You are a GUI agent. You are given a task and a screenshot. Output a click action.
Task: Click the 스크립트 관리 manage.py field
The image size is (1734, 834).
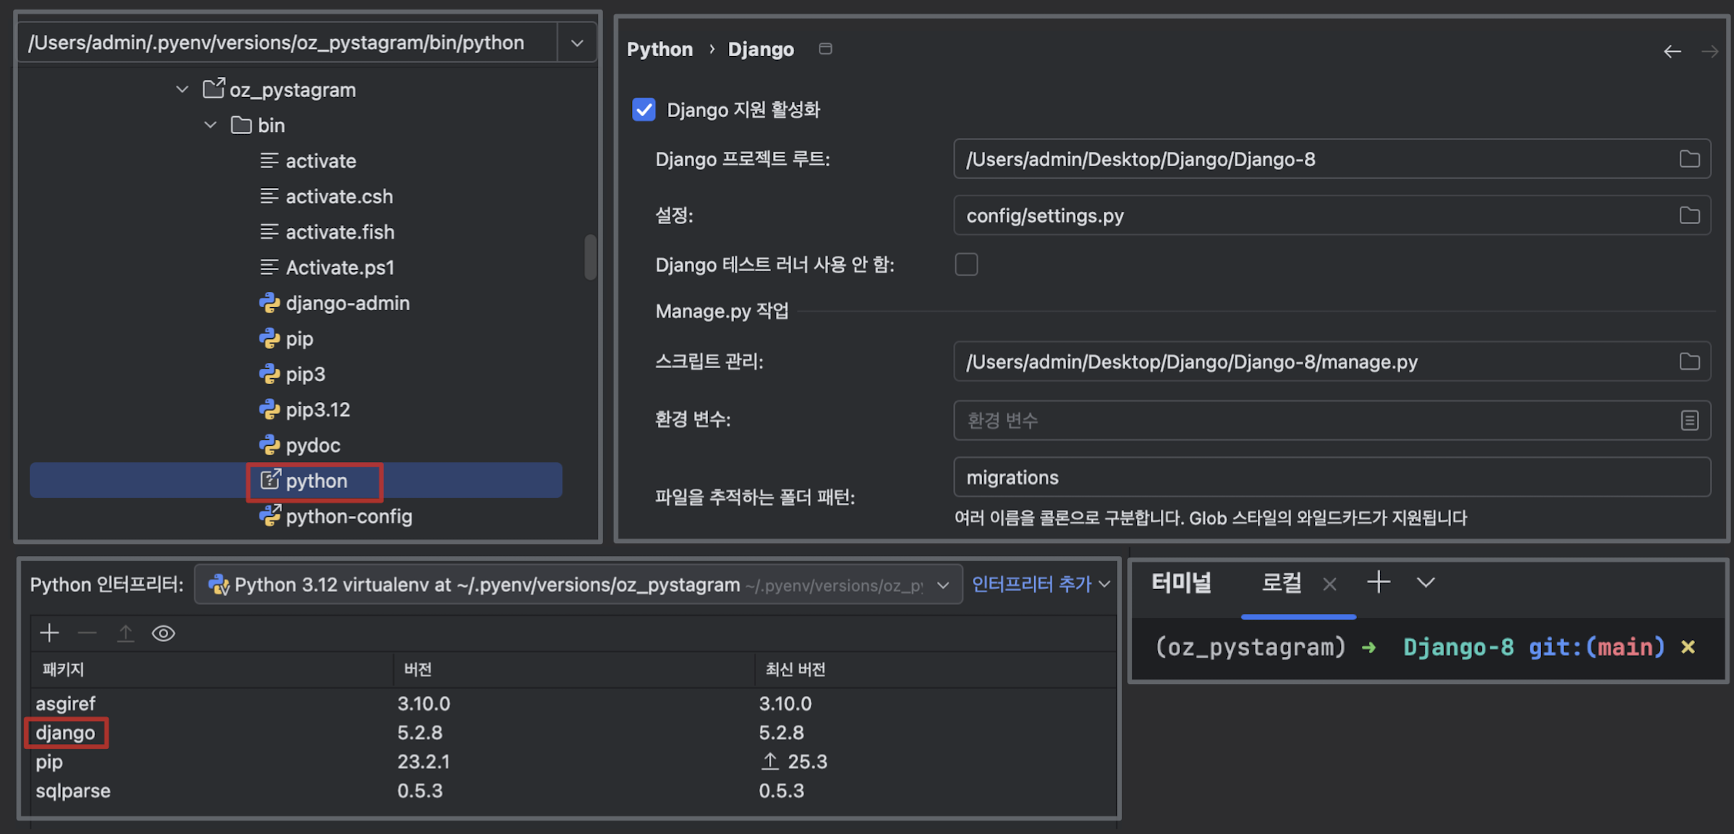click(1331, 361)
